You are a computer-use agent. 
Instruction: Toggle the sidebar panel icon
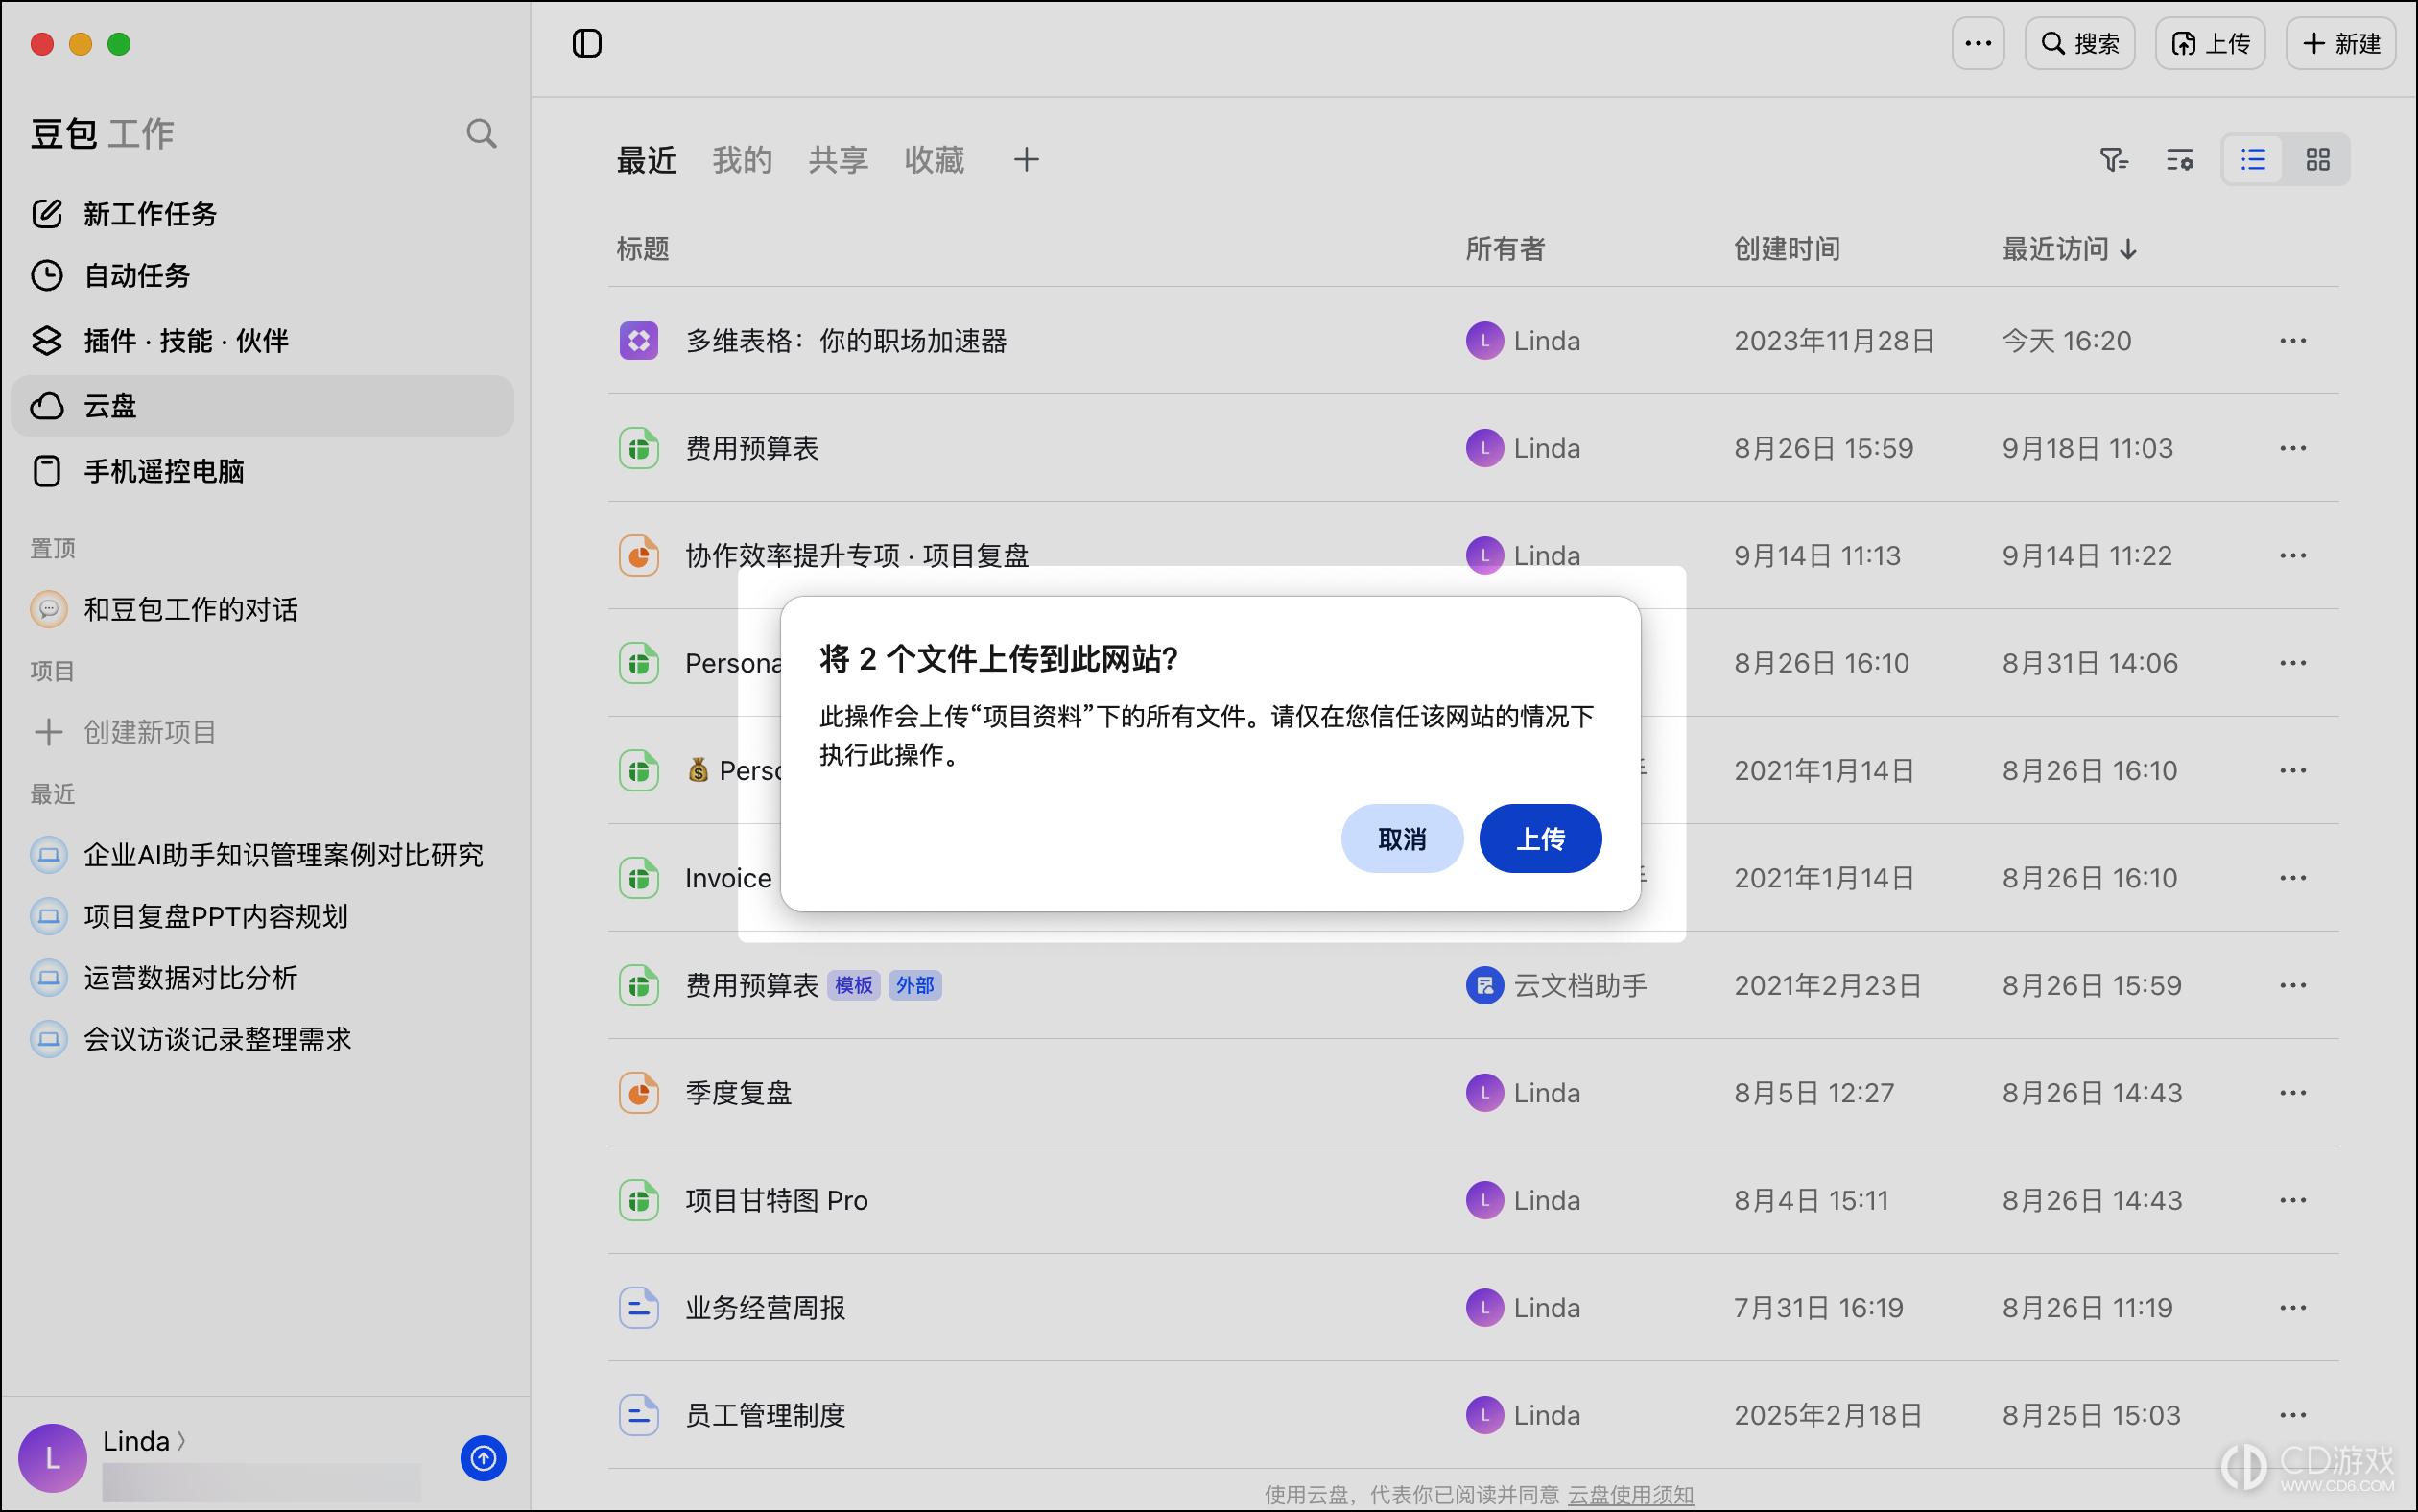587,43
